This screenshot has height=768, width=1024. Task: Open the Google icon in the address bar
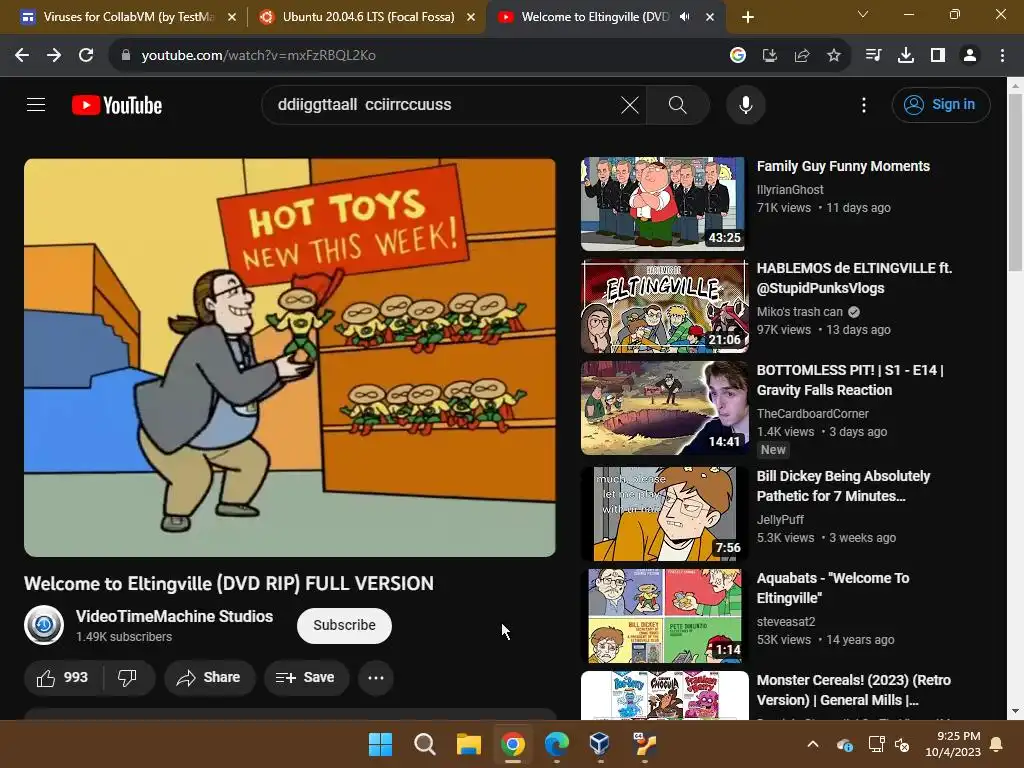pyautogui.click(x=738, y=56)
